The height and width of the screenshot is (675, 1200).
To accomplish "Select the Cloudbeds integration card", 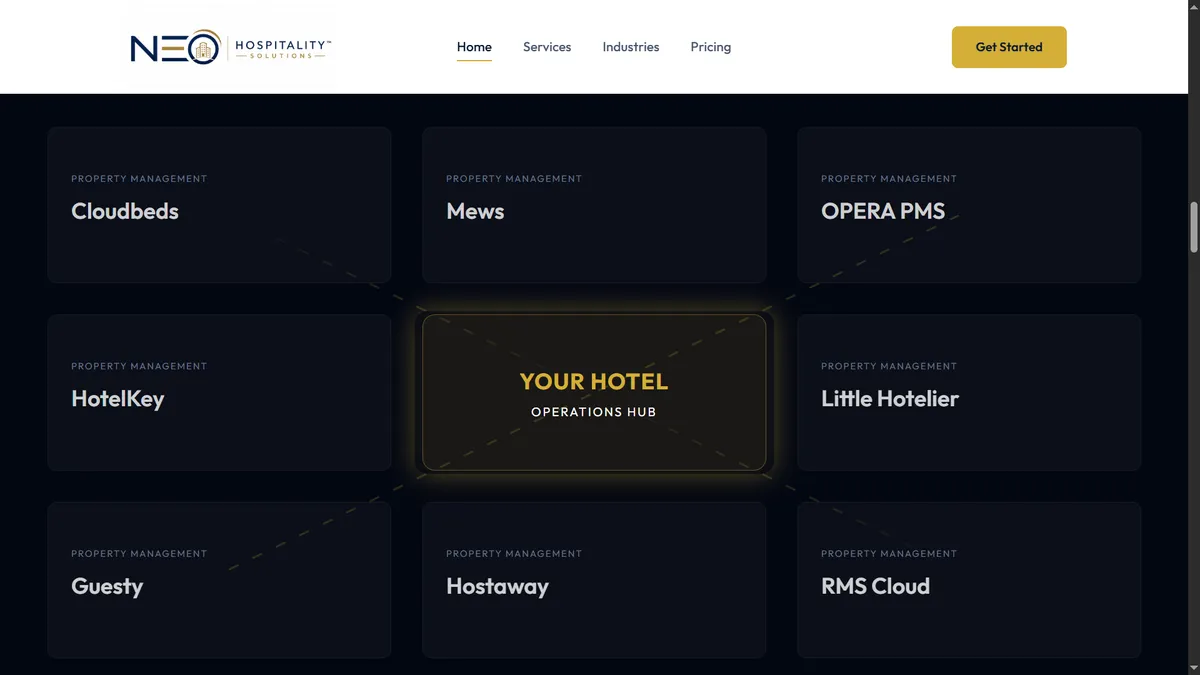I will tap(219, 205).
